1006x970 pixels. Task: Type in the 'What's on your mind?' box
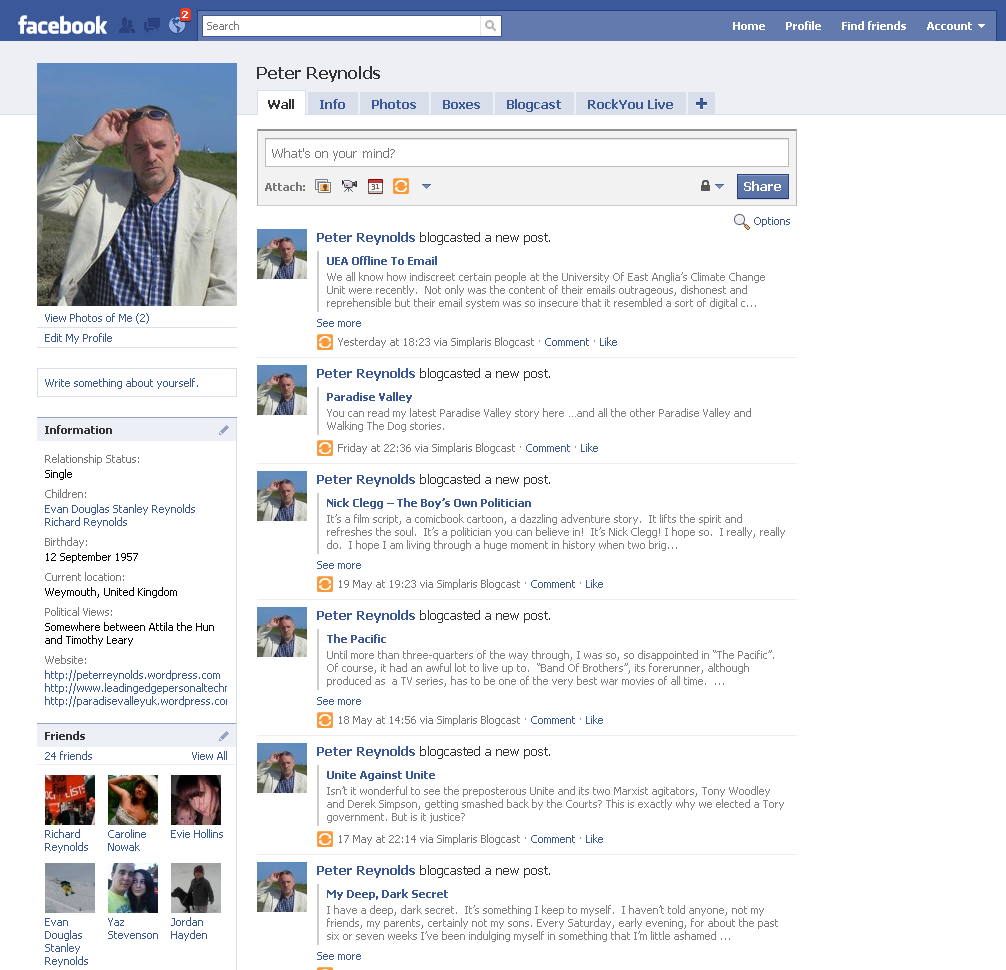pos(526,153)
